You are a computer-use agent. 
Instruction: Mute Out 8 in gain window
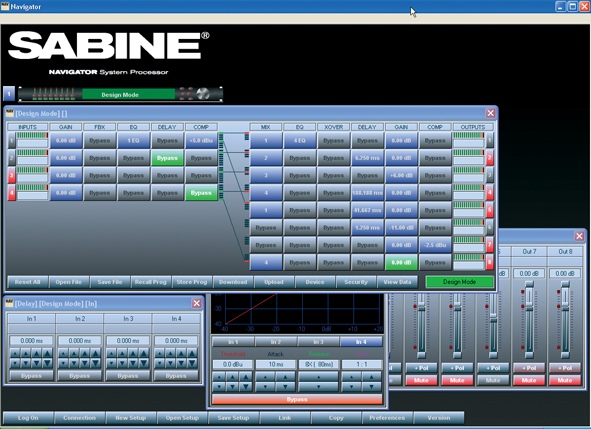click(x=565, y=380)
